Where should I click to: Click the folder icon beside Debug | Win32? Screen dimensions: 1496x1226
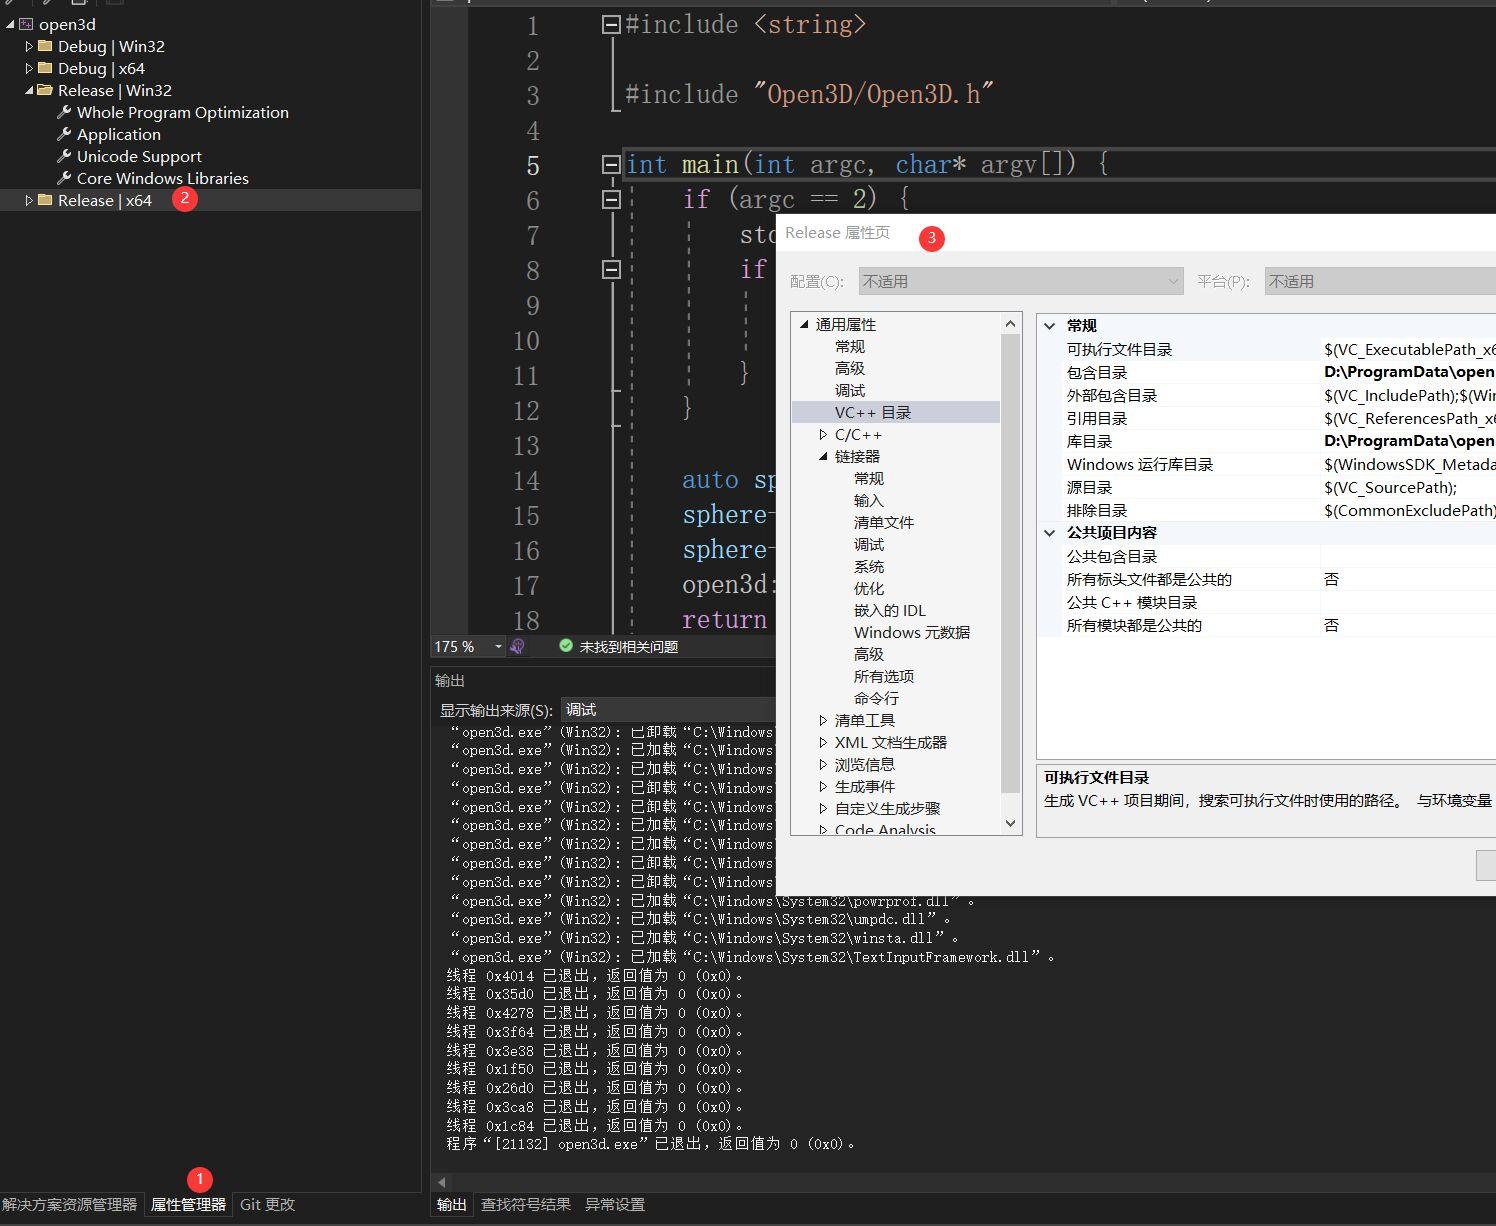[45, 46]
